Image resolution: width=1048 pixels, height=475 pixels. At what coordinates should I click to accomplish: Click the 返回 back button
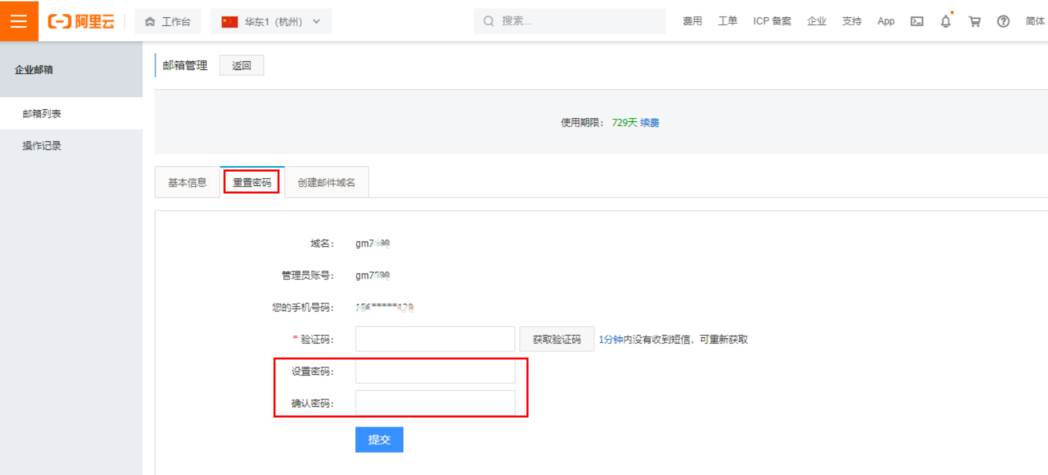[242, 66]
